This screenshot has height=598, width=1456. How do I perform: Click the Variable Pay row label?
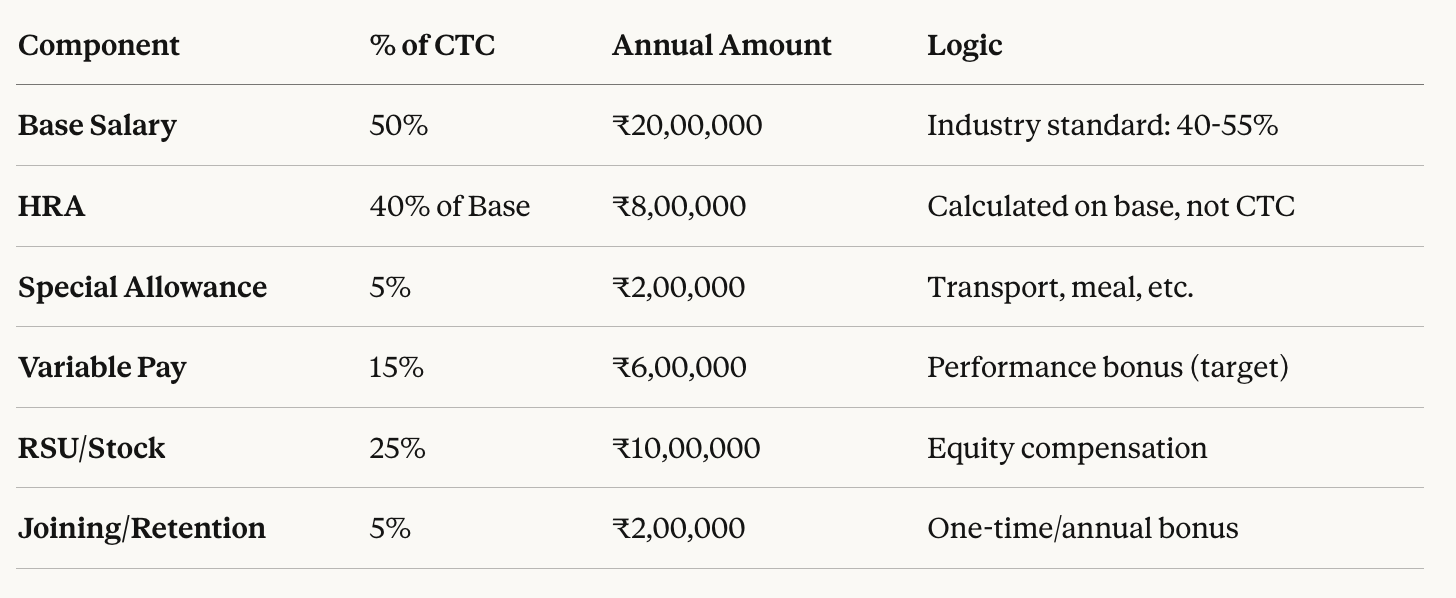[x=102, y=367]
